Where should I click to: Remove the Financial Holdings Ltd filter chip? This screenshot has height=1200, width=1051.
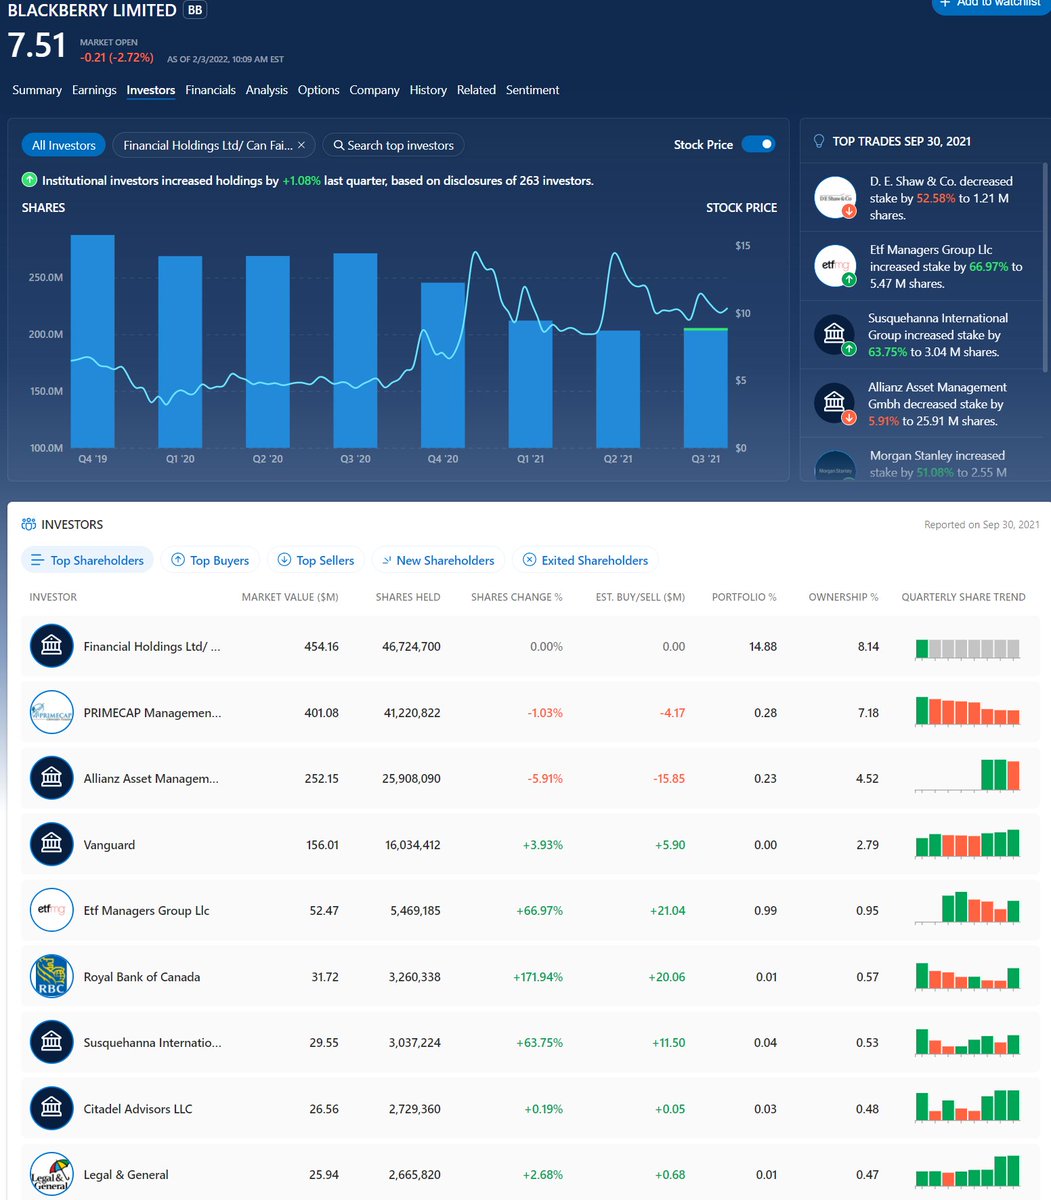point(302,145)
